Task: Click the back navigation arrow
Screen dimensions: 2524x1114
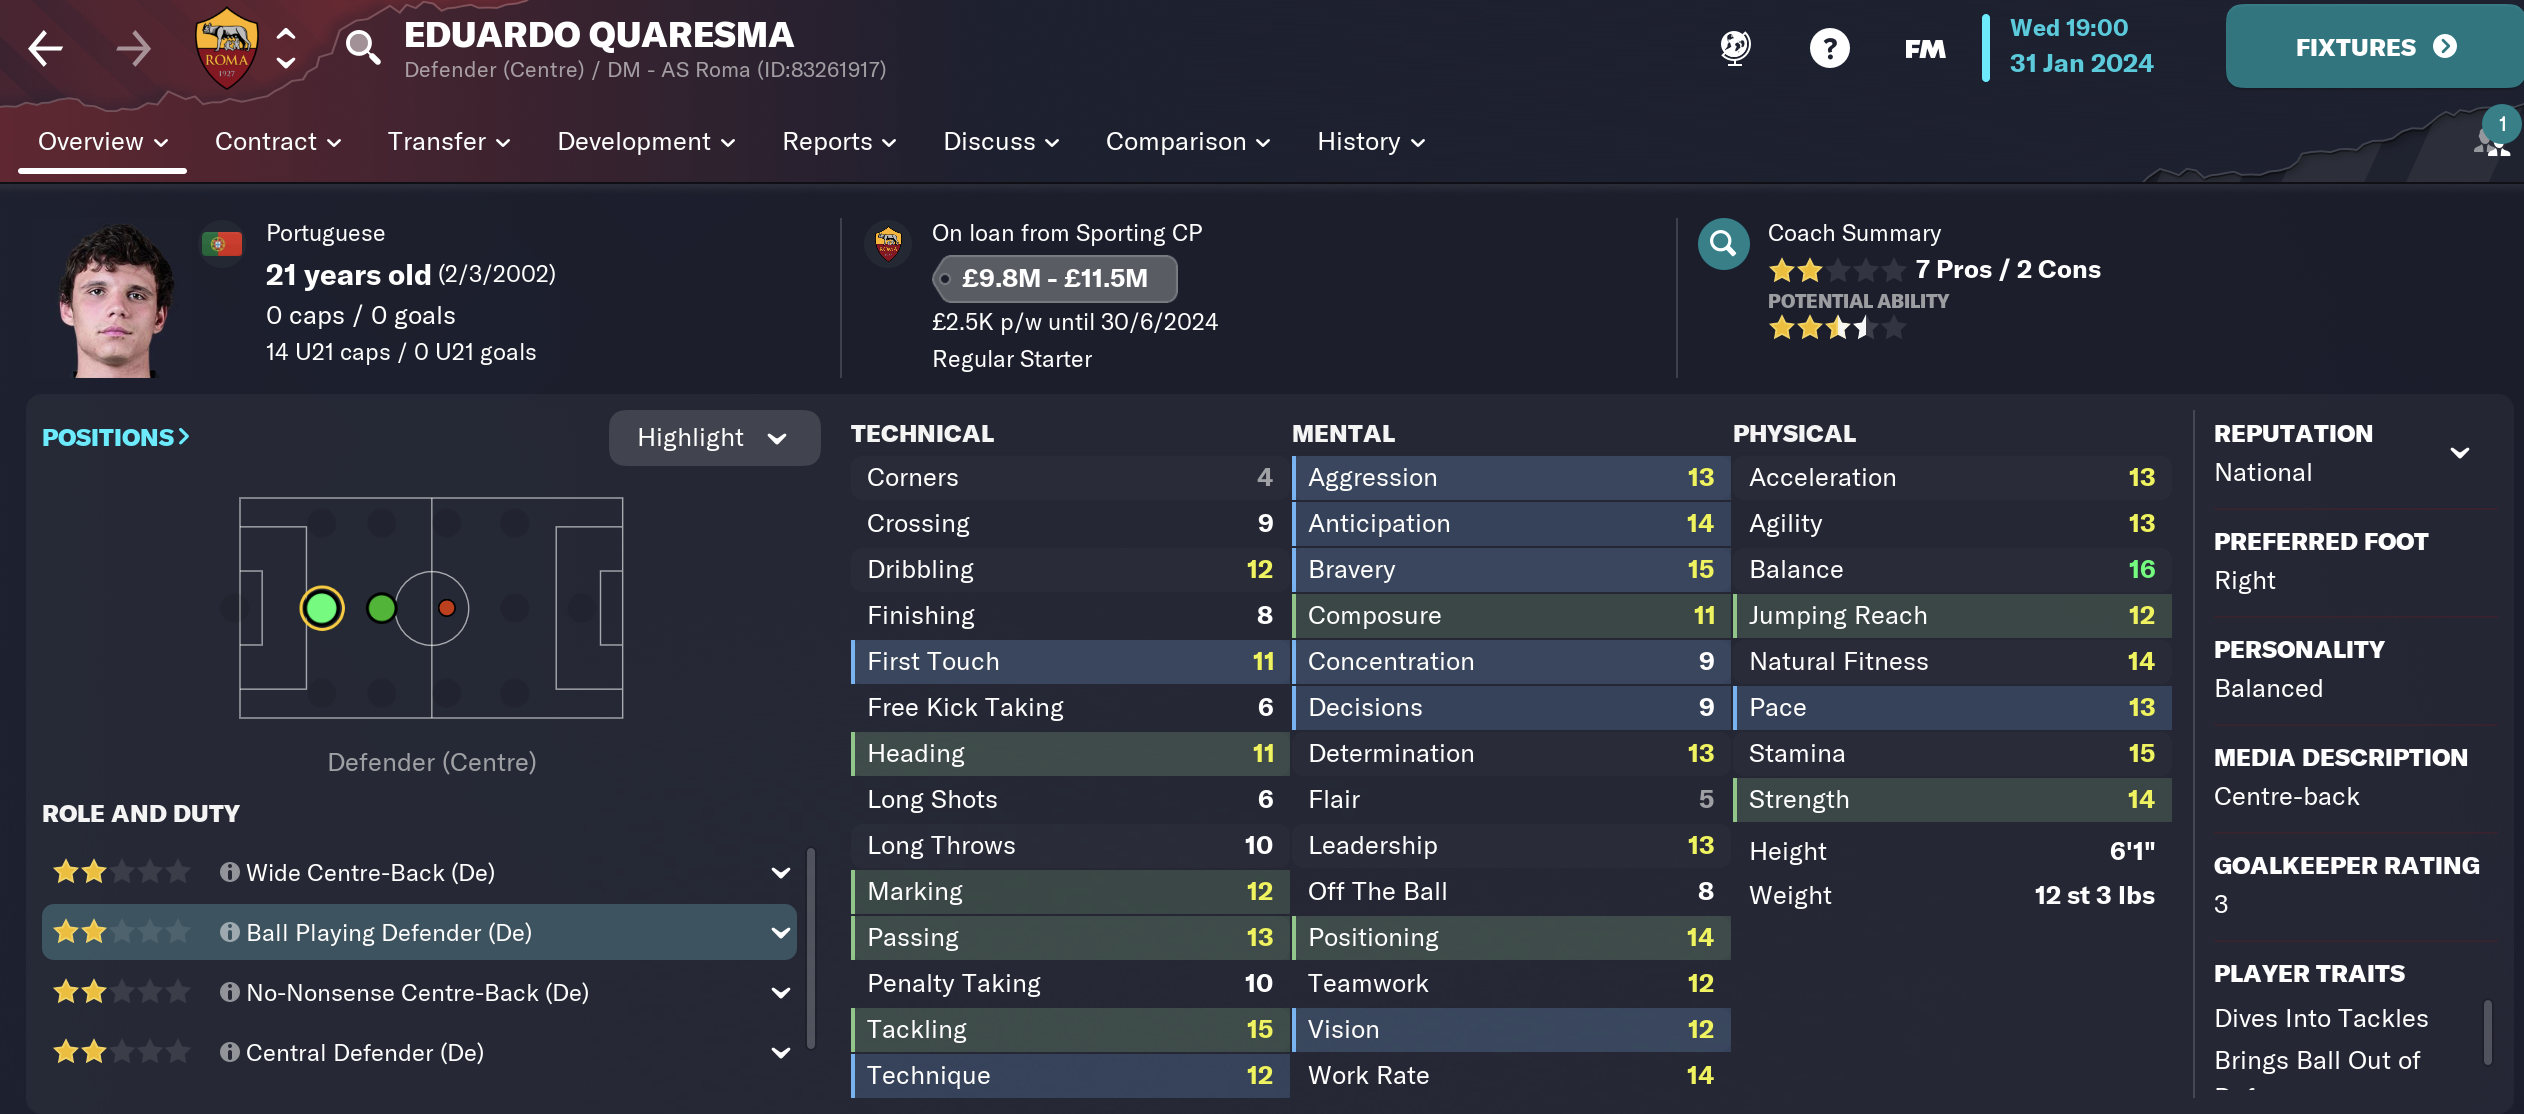Action: click(46, 48)
